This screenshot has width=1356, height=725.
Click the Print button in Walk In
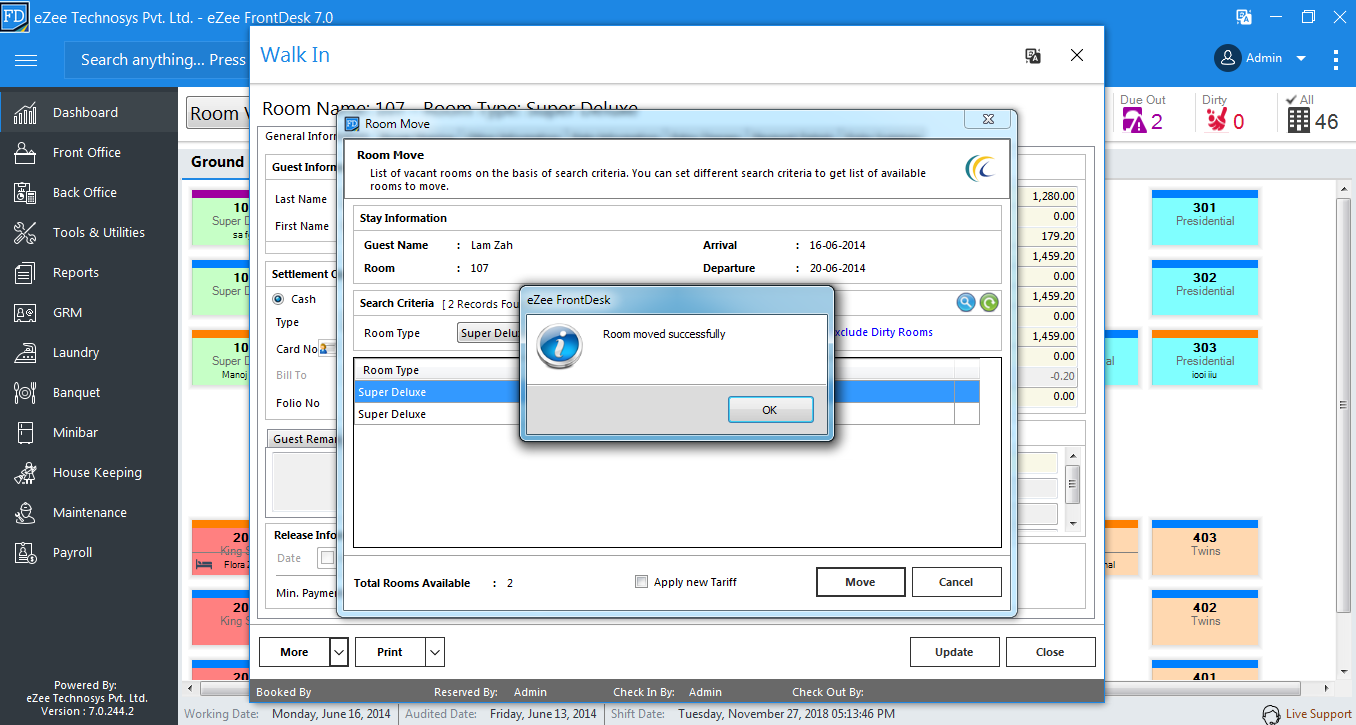[x=390, y=652]
